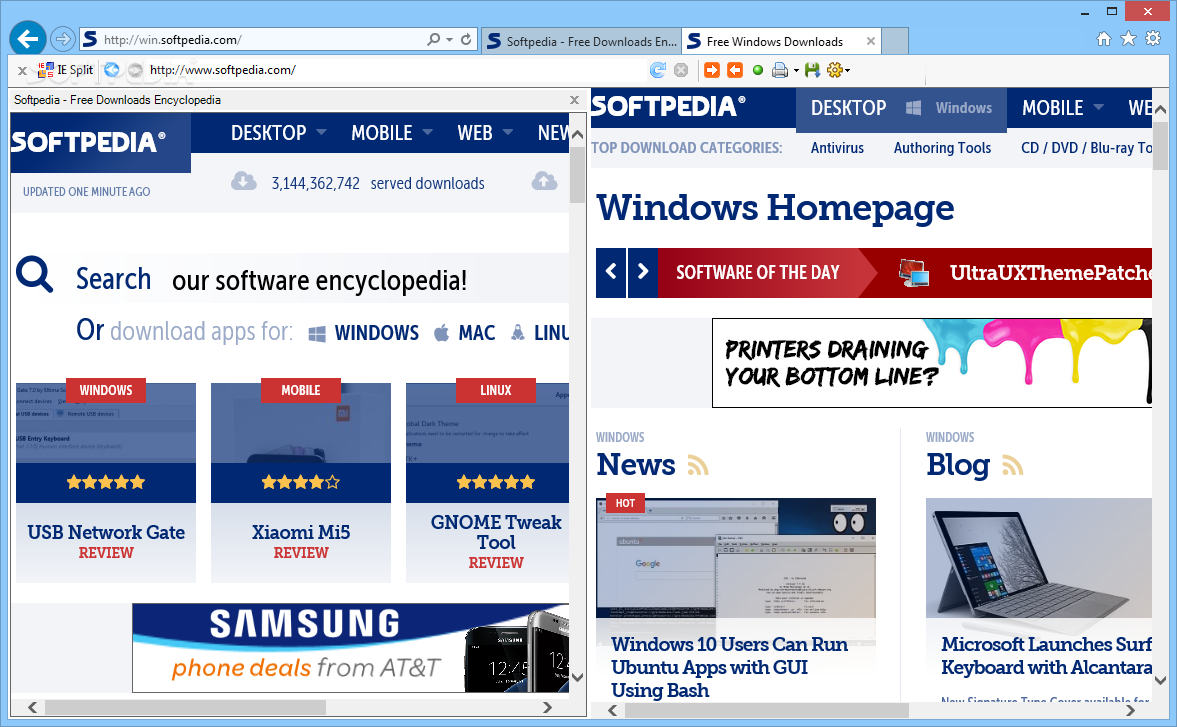Click the browser Back arrow button
The height and width of the screenshot is (727, 1177).
(28, 38)
